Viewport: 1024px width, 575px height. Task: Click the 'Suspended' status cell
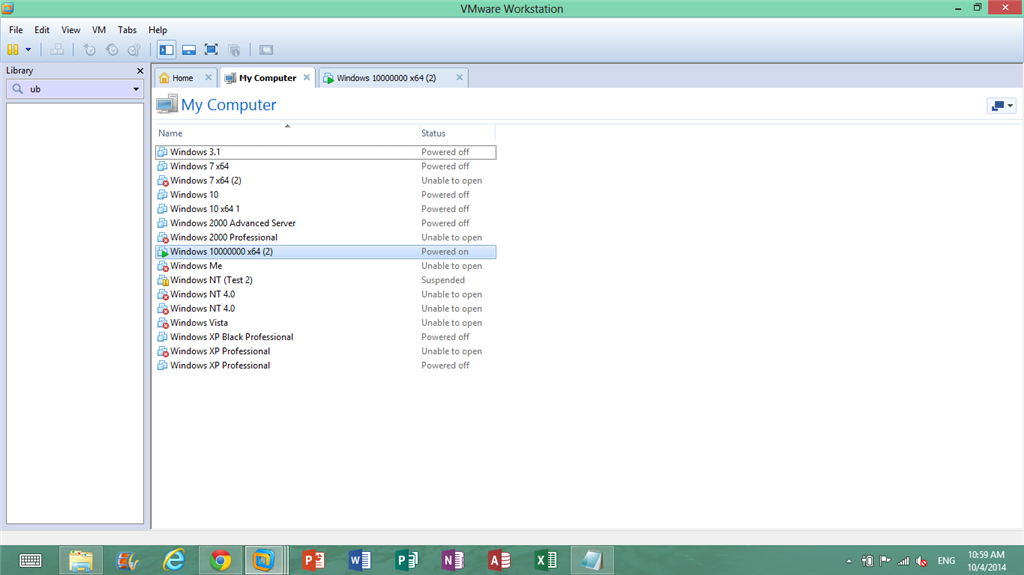[x=443, y=280]
